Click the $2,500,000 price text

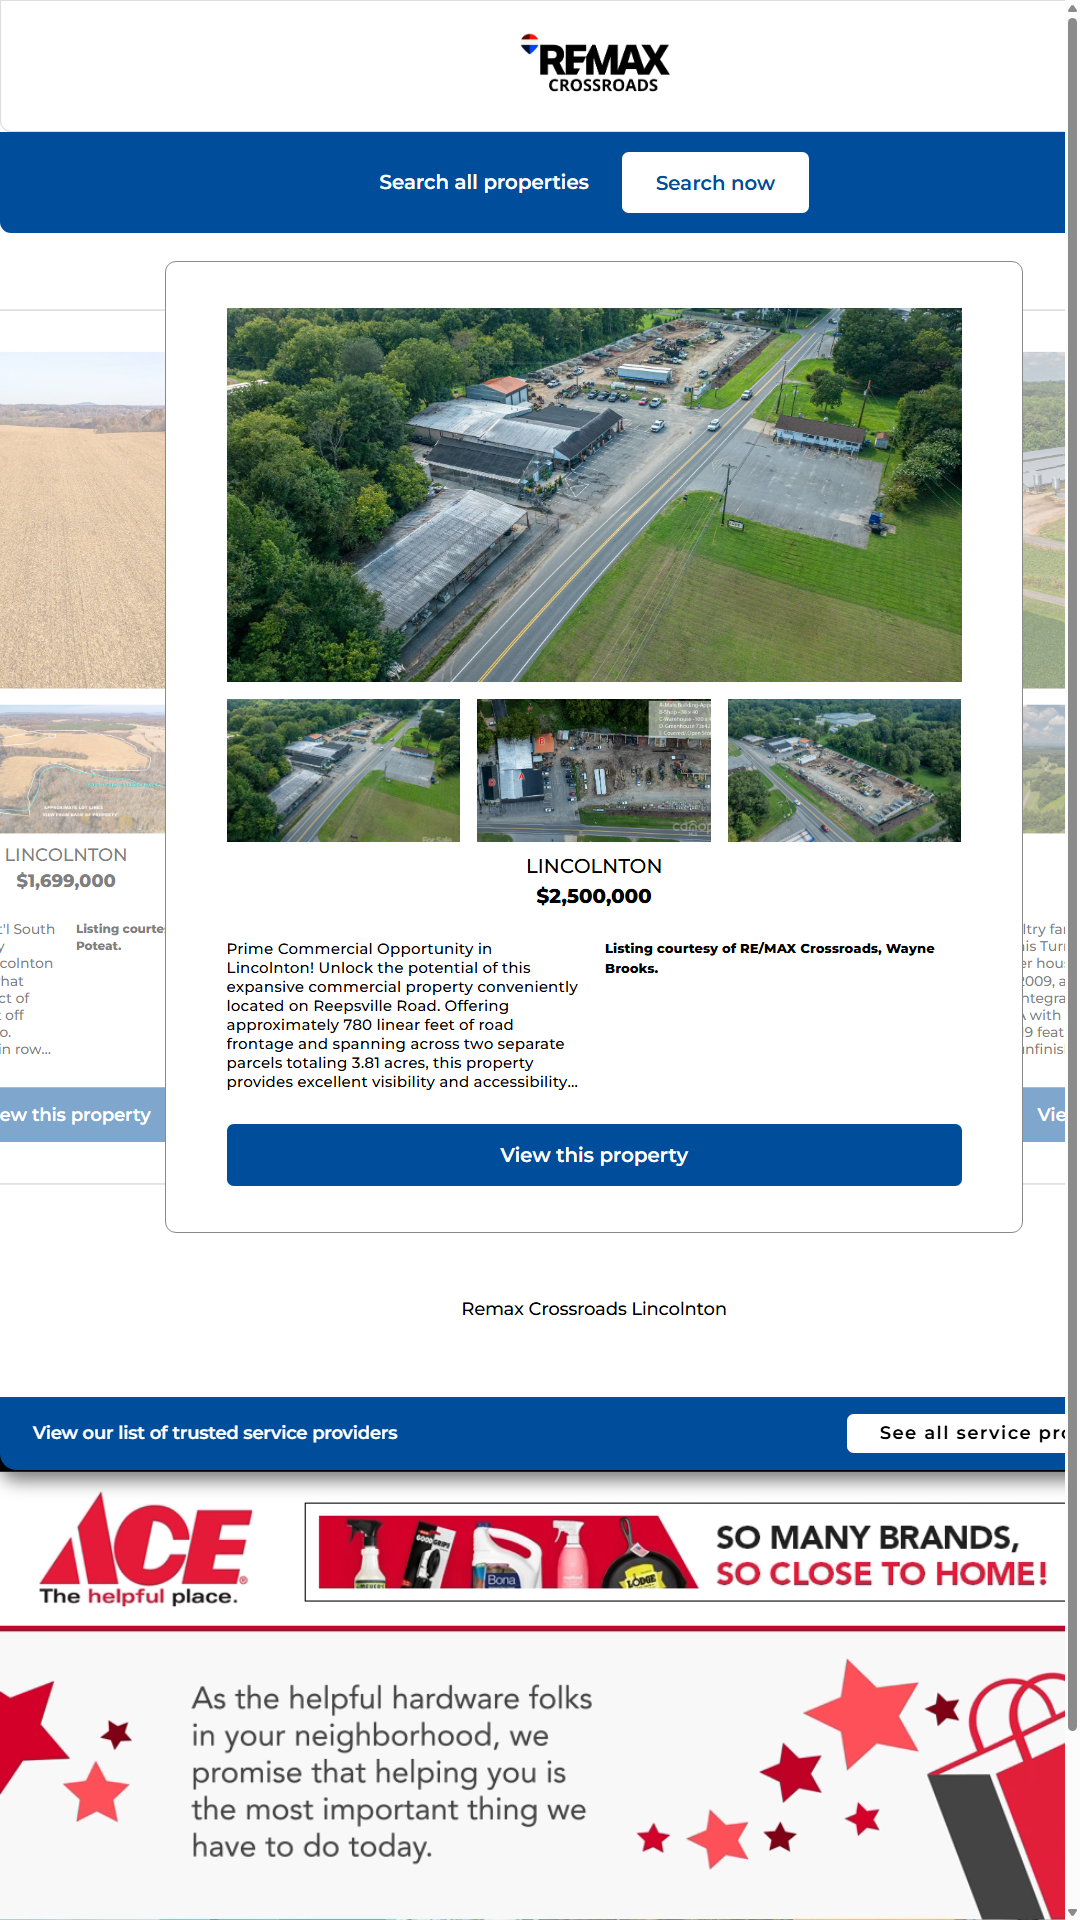[594, 896]
